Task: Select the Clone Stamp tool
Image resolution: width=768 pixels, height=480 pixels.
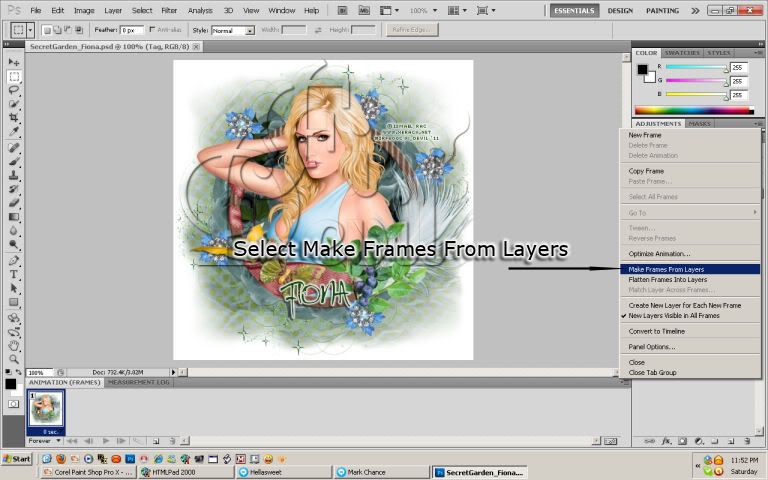Action: pyautogui.click(x=14, y=175)
